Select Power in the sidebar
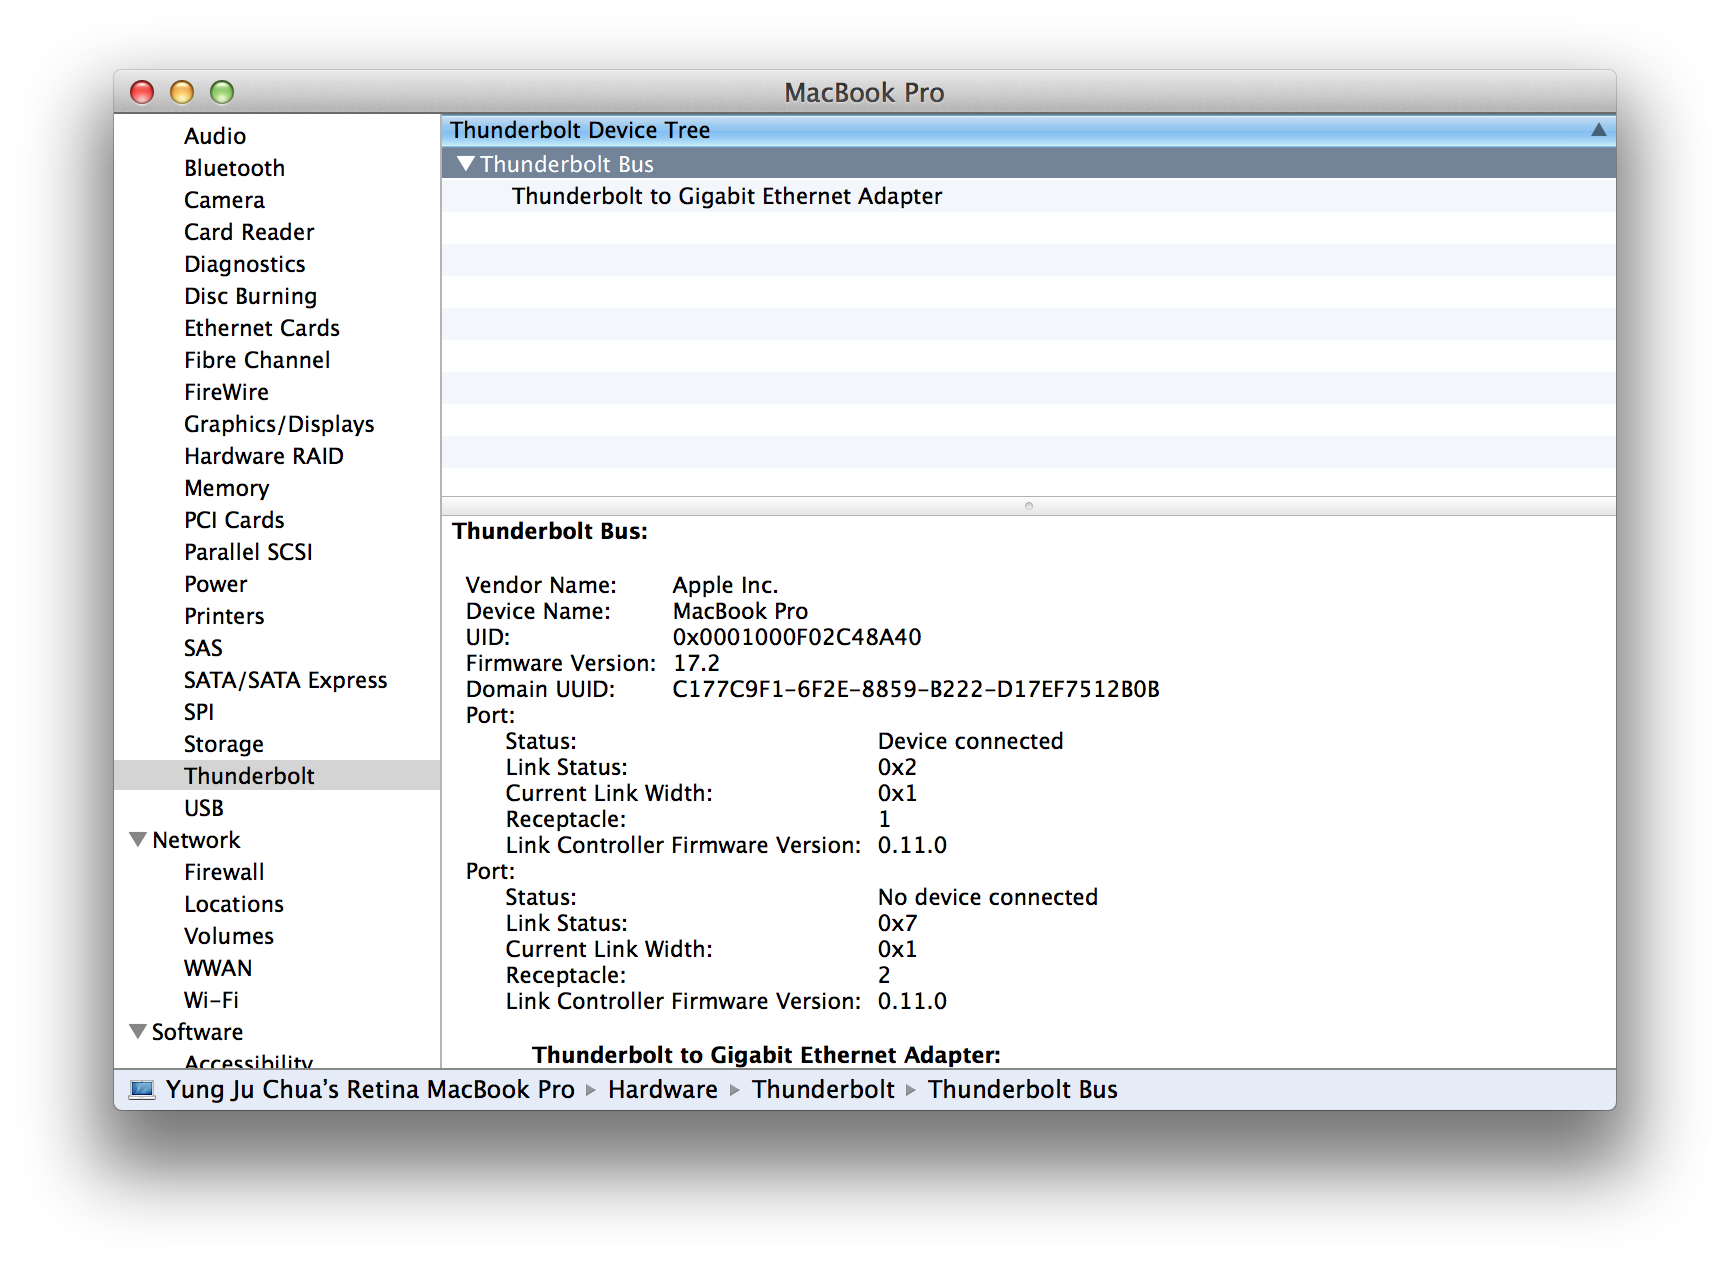 (216, 584)
